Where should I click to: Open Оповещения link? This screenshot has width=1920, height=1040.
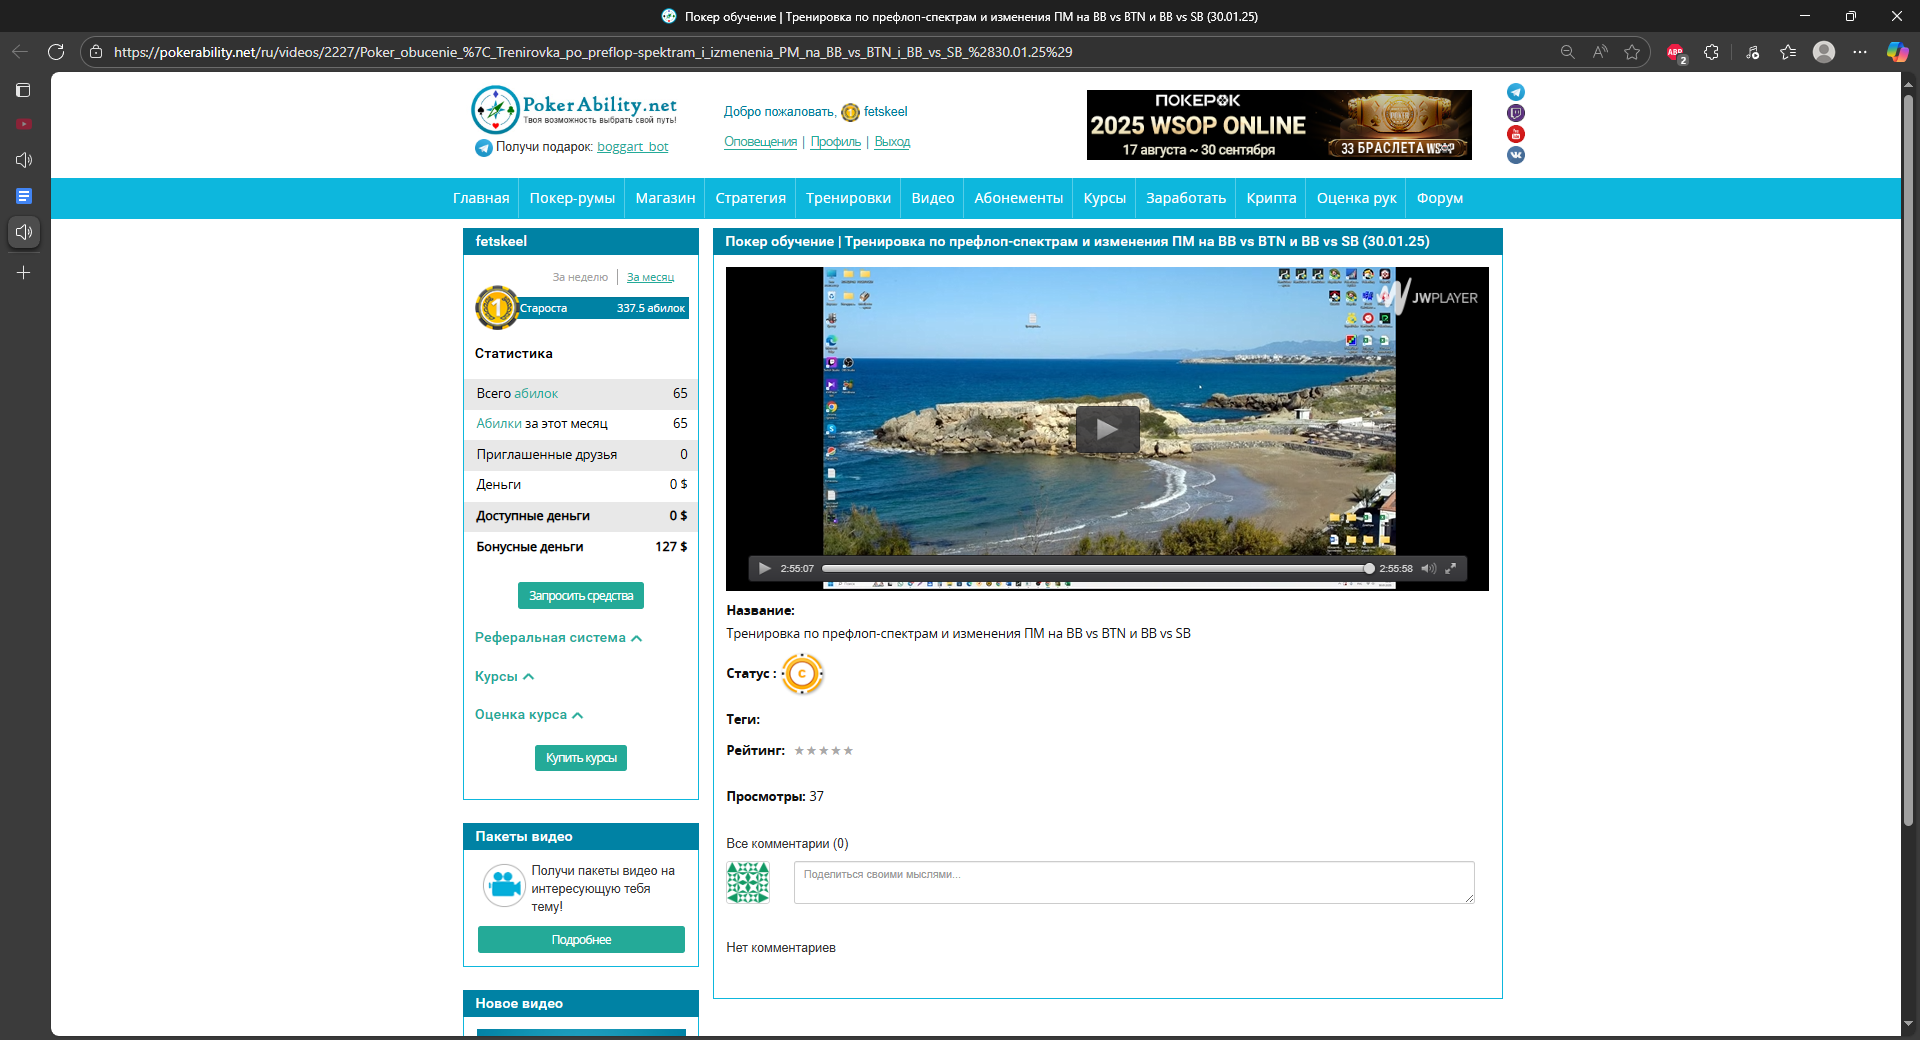pos(761,142)
